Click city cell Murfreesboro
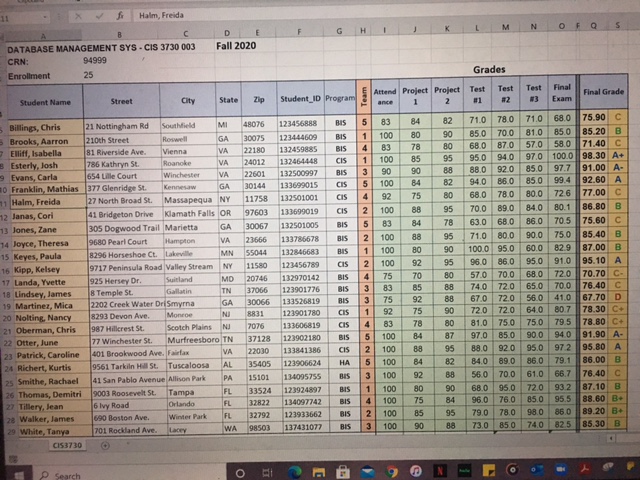 click(193, 340)
